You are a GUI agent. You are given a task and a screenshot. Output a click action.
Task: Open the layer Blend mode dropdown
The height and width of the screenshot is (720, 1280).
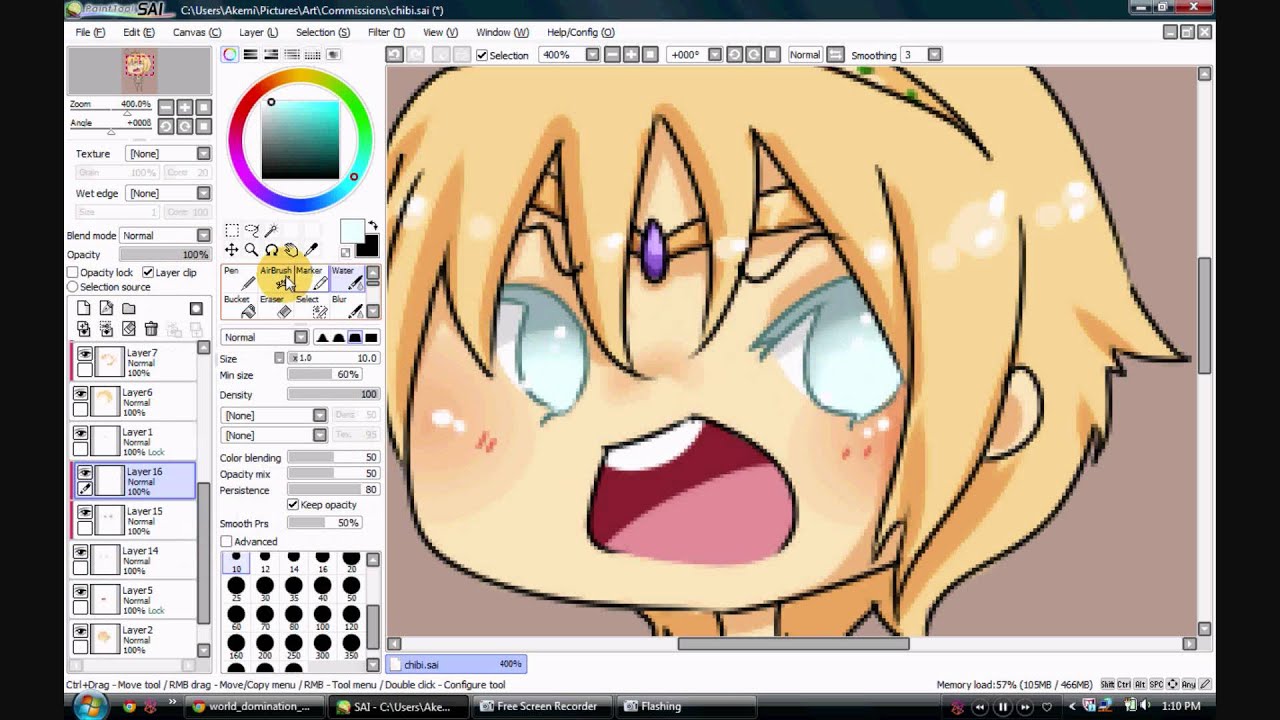point(165,236)
